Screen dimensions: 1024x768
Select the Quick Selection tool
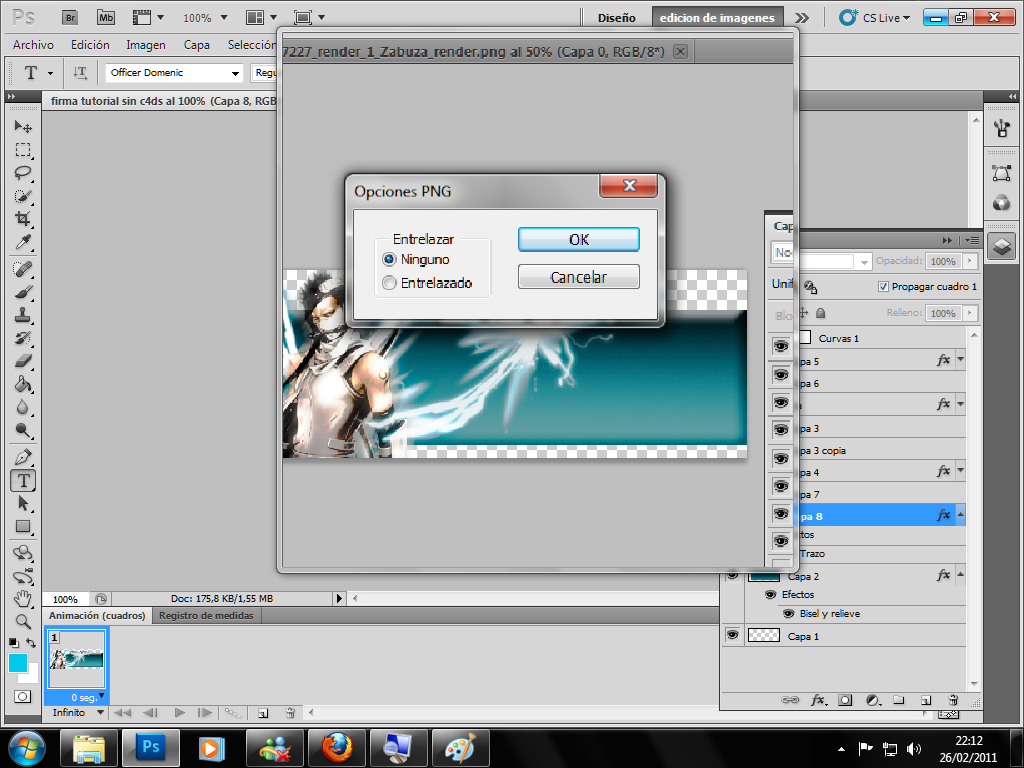pyautogui.click(x=23, y=196)
